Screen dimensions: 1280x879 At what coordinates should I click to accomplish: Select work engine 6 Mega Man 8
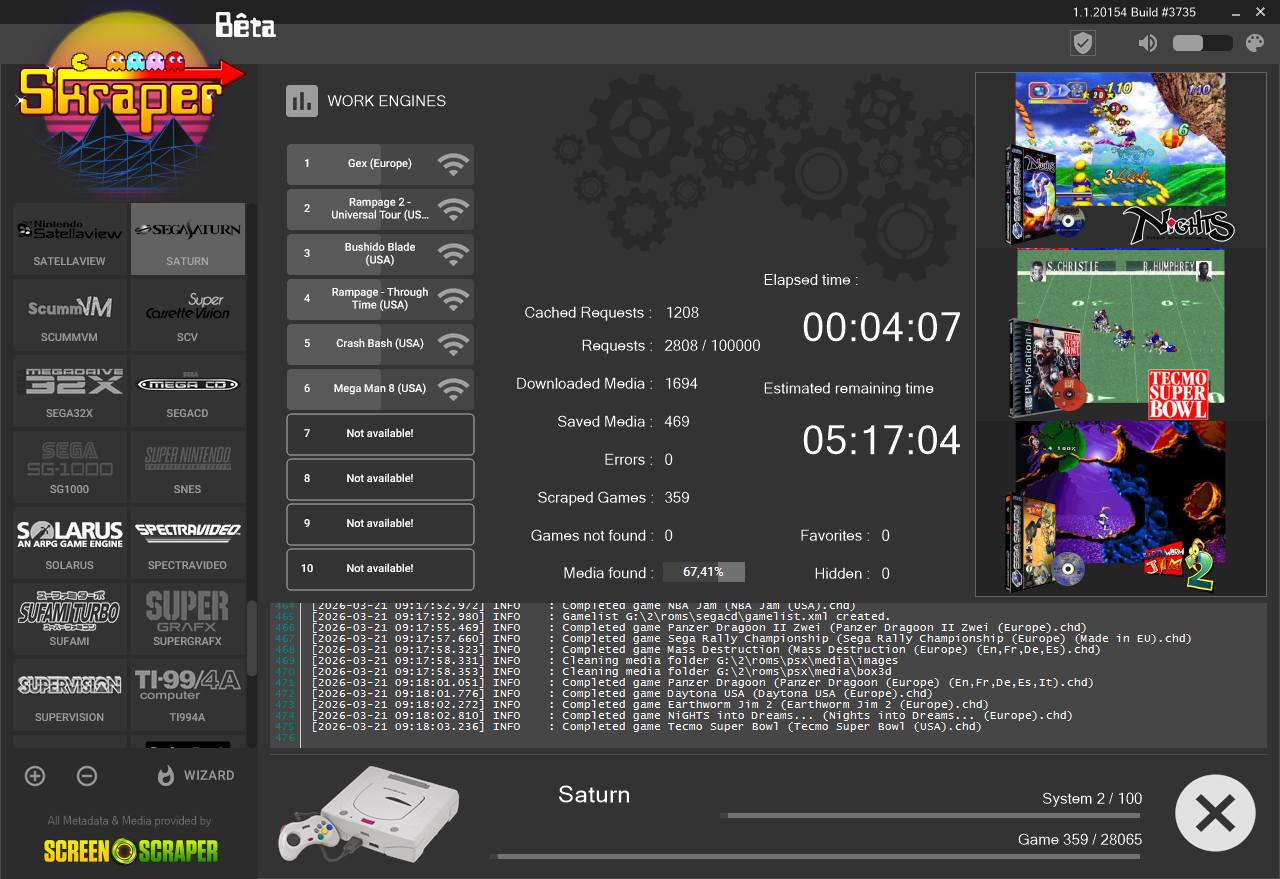(x=380, y=389)
